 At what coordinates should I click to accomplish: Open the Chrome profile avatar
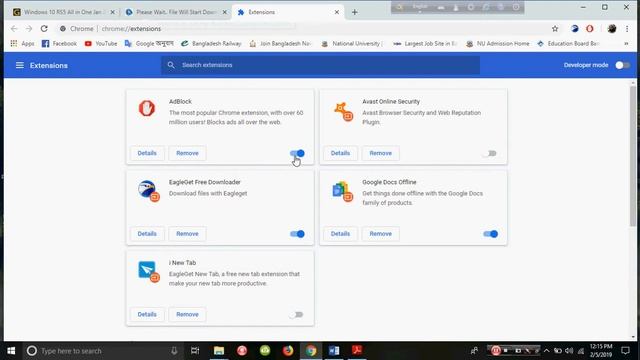tap(611, 29)
